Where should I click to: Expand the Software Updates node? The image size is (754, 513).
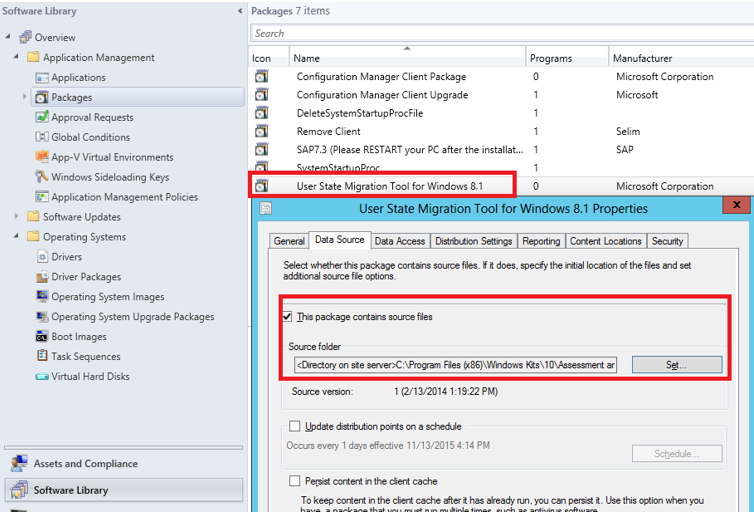pyautogui.click(x=16, y=216)
